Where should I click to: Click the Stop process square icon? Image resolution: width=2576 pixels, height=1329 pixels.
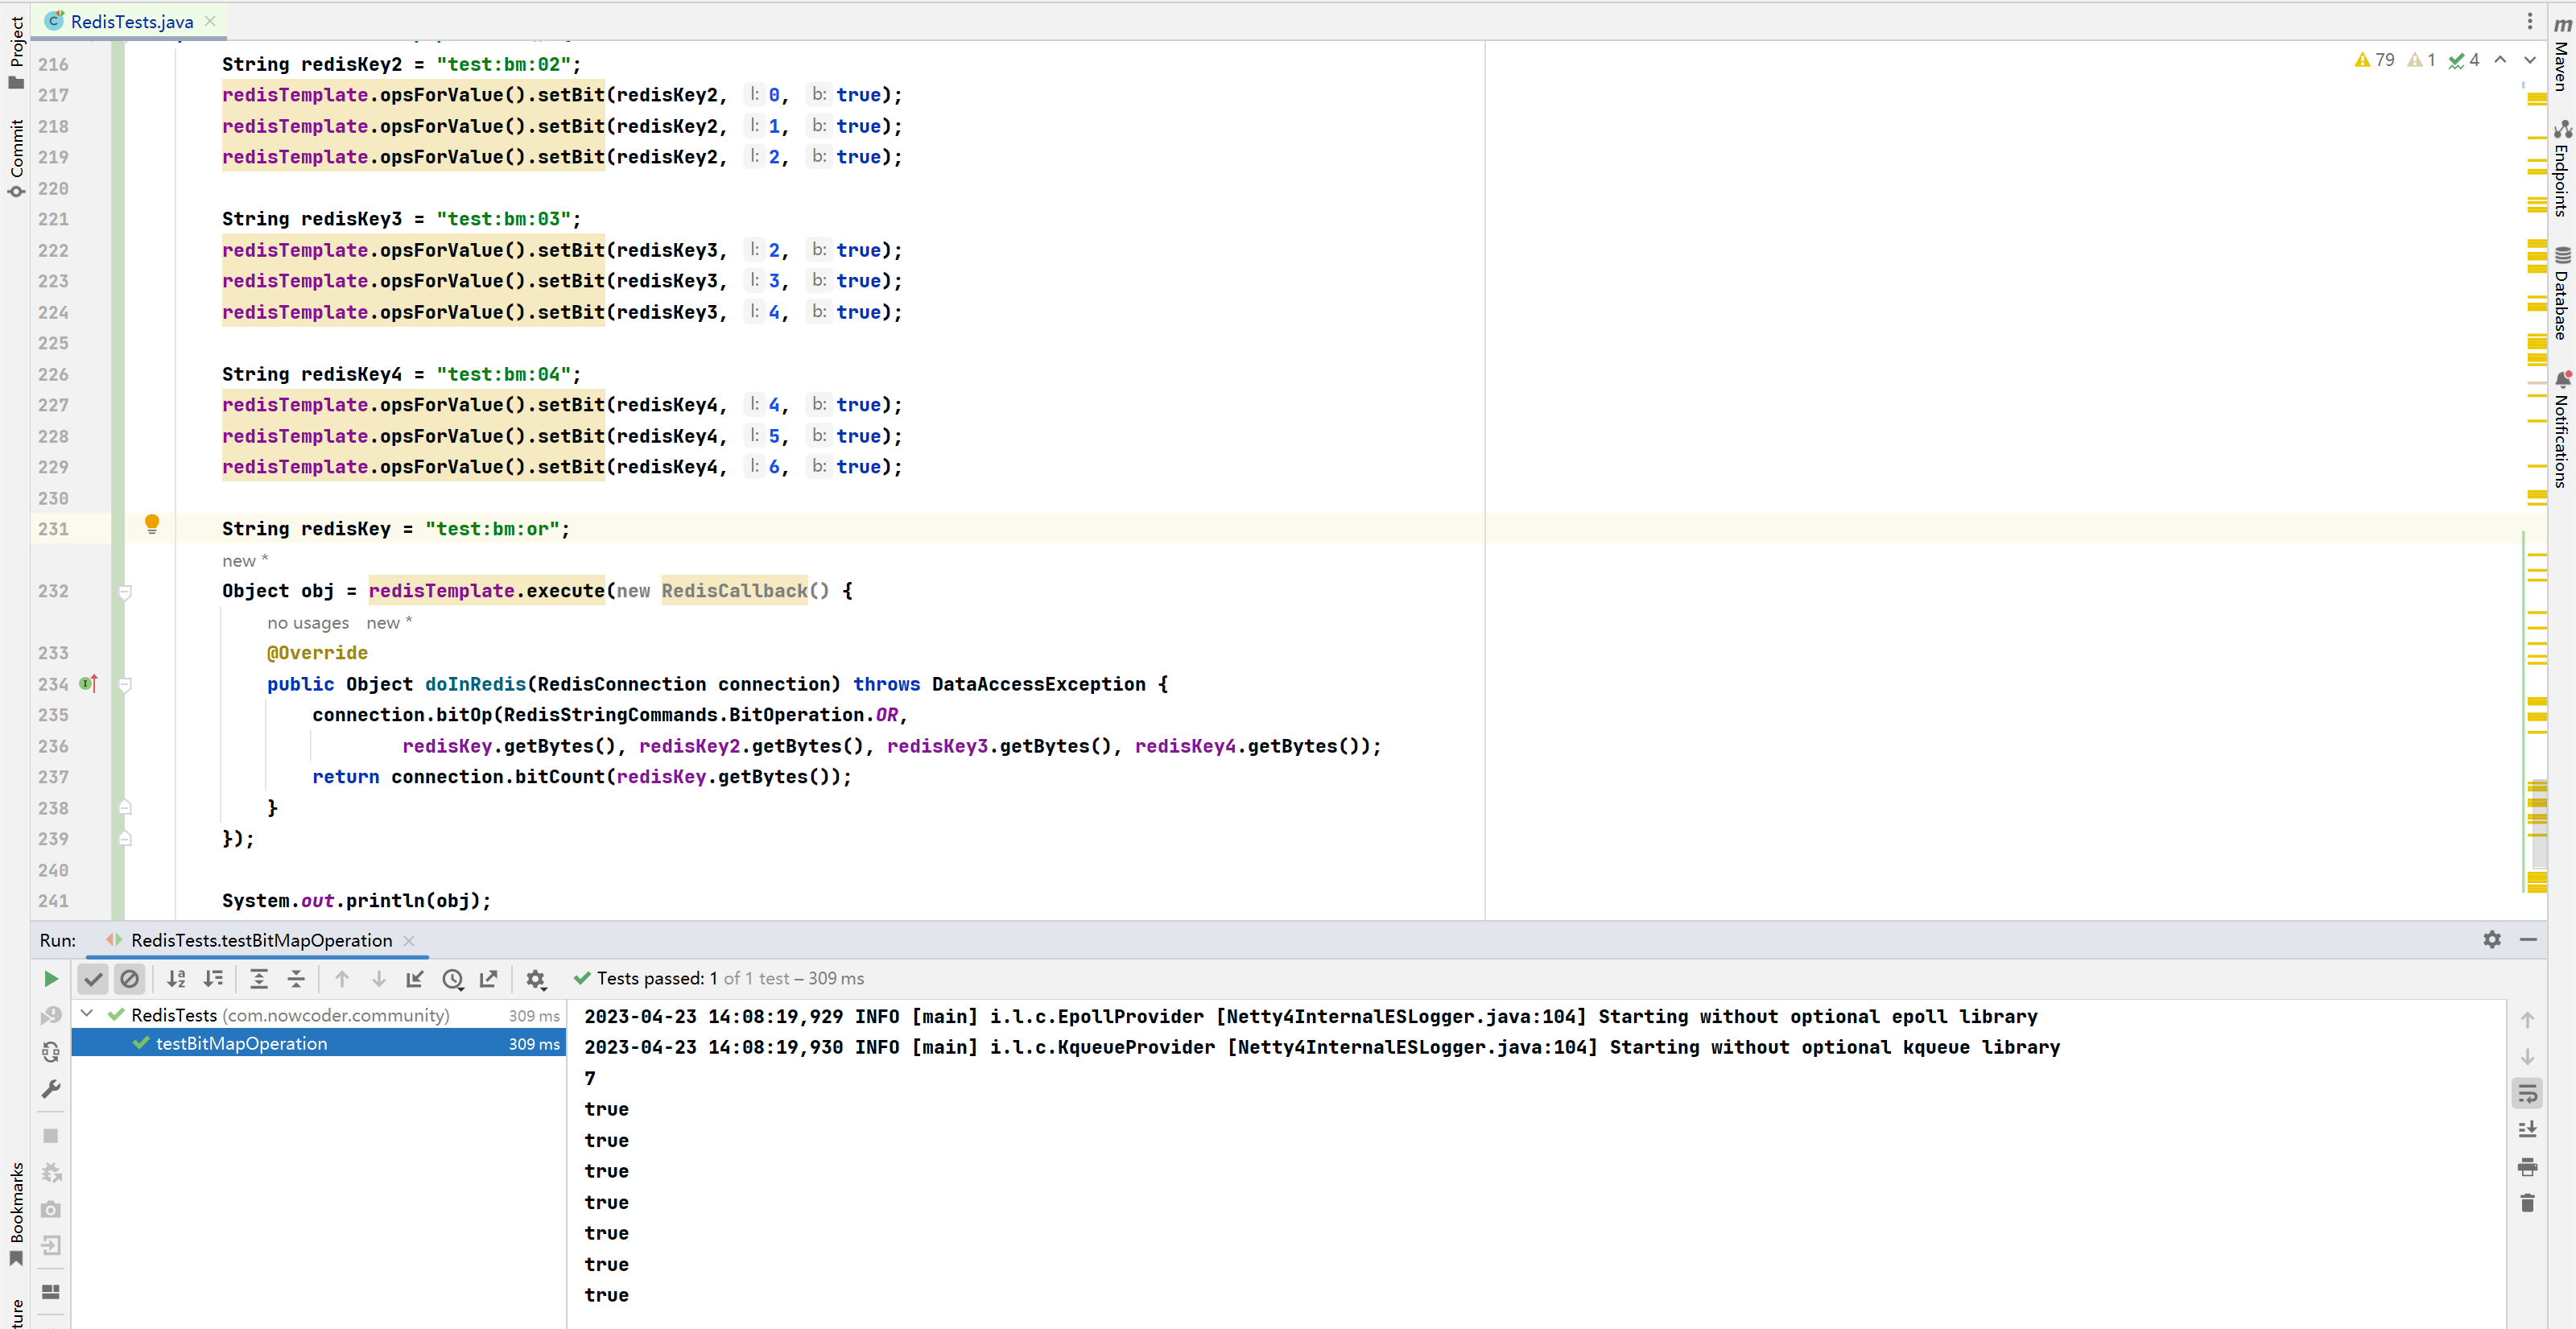click(51, 1136)
